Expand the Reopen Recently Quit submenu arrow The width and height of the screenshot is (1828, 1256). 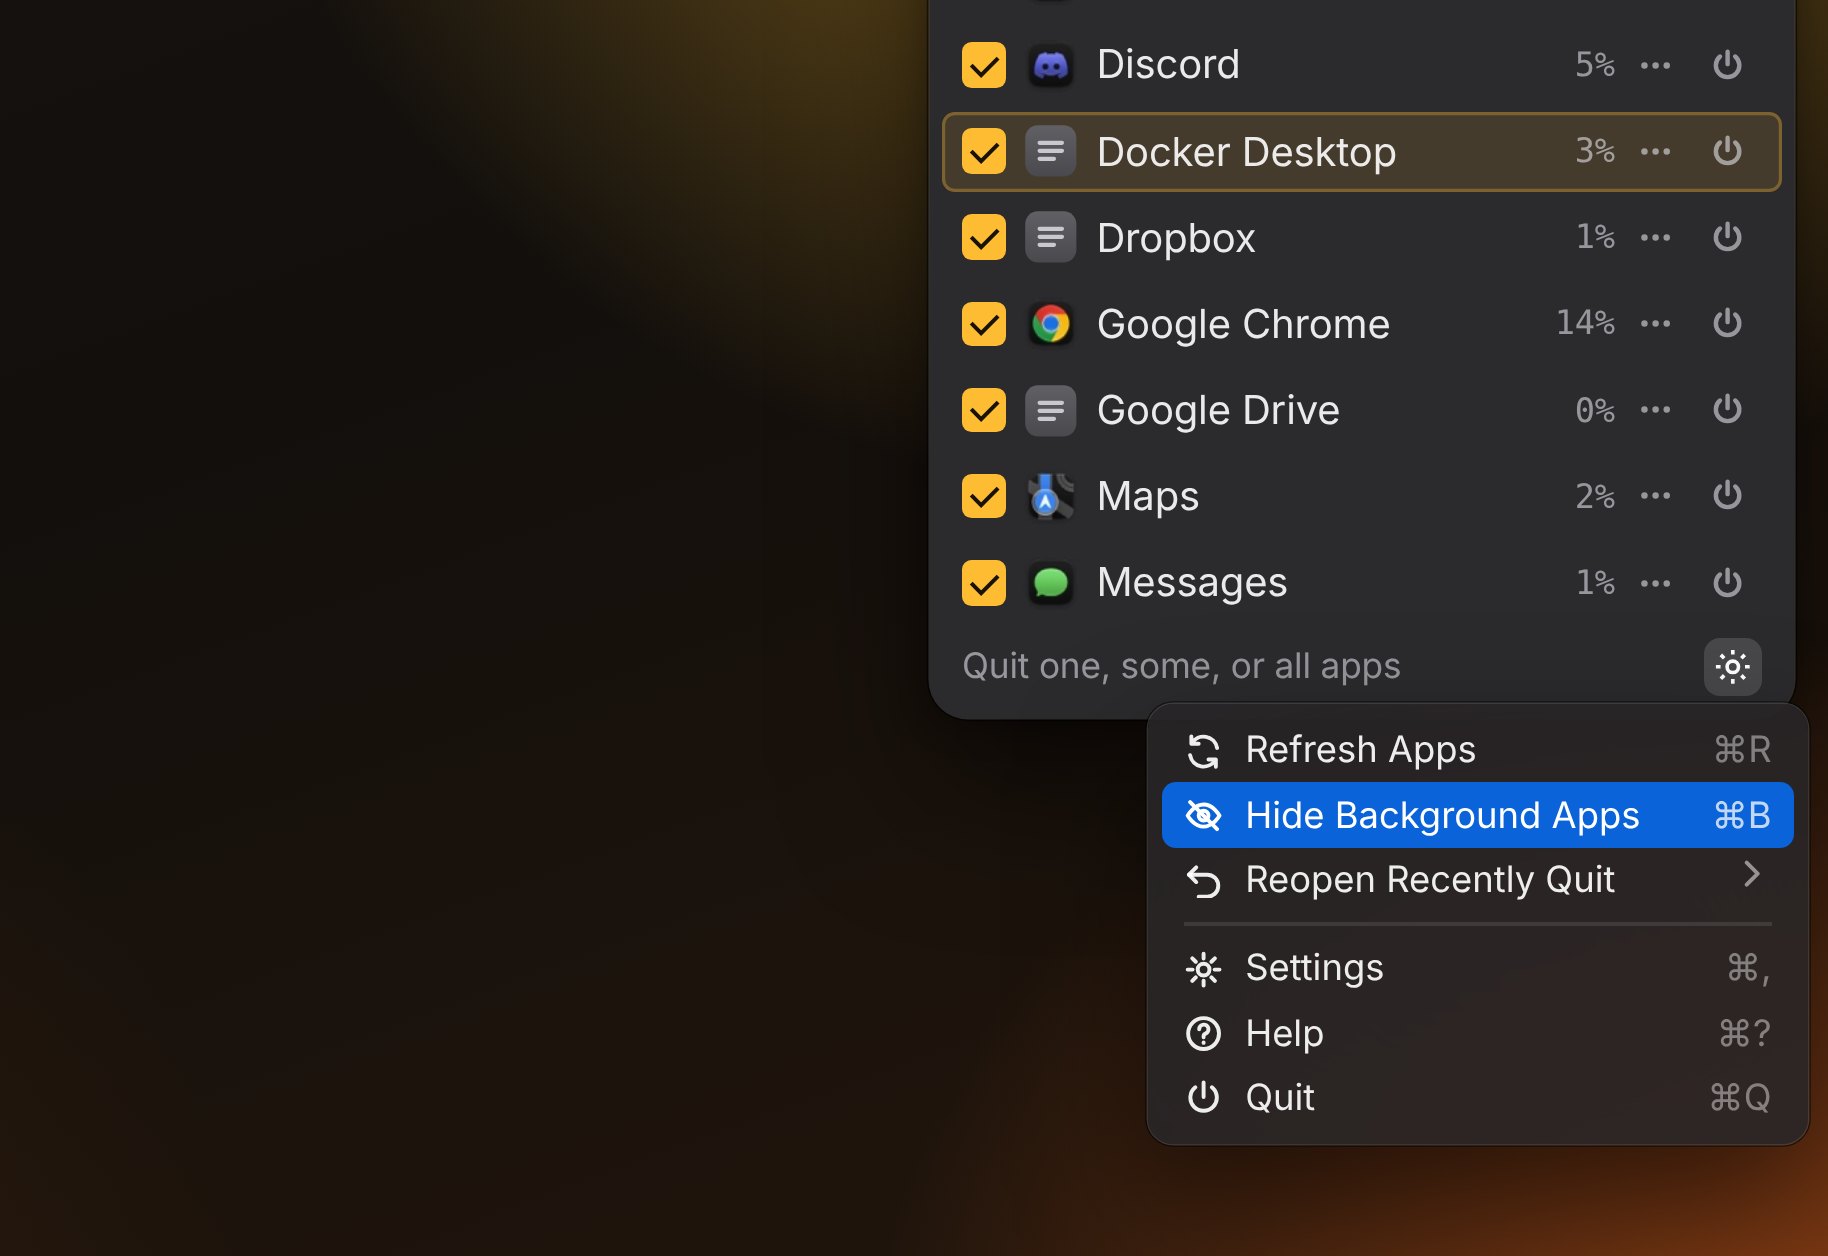coord(1751,875)
